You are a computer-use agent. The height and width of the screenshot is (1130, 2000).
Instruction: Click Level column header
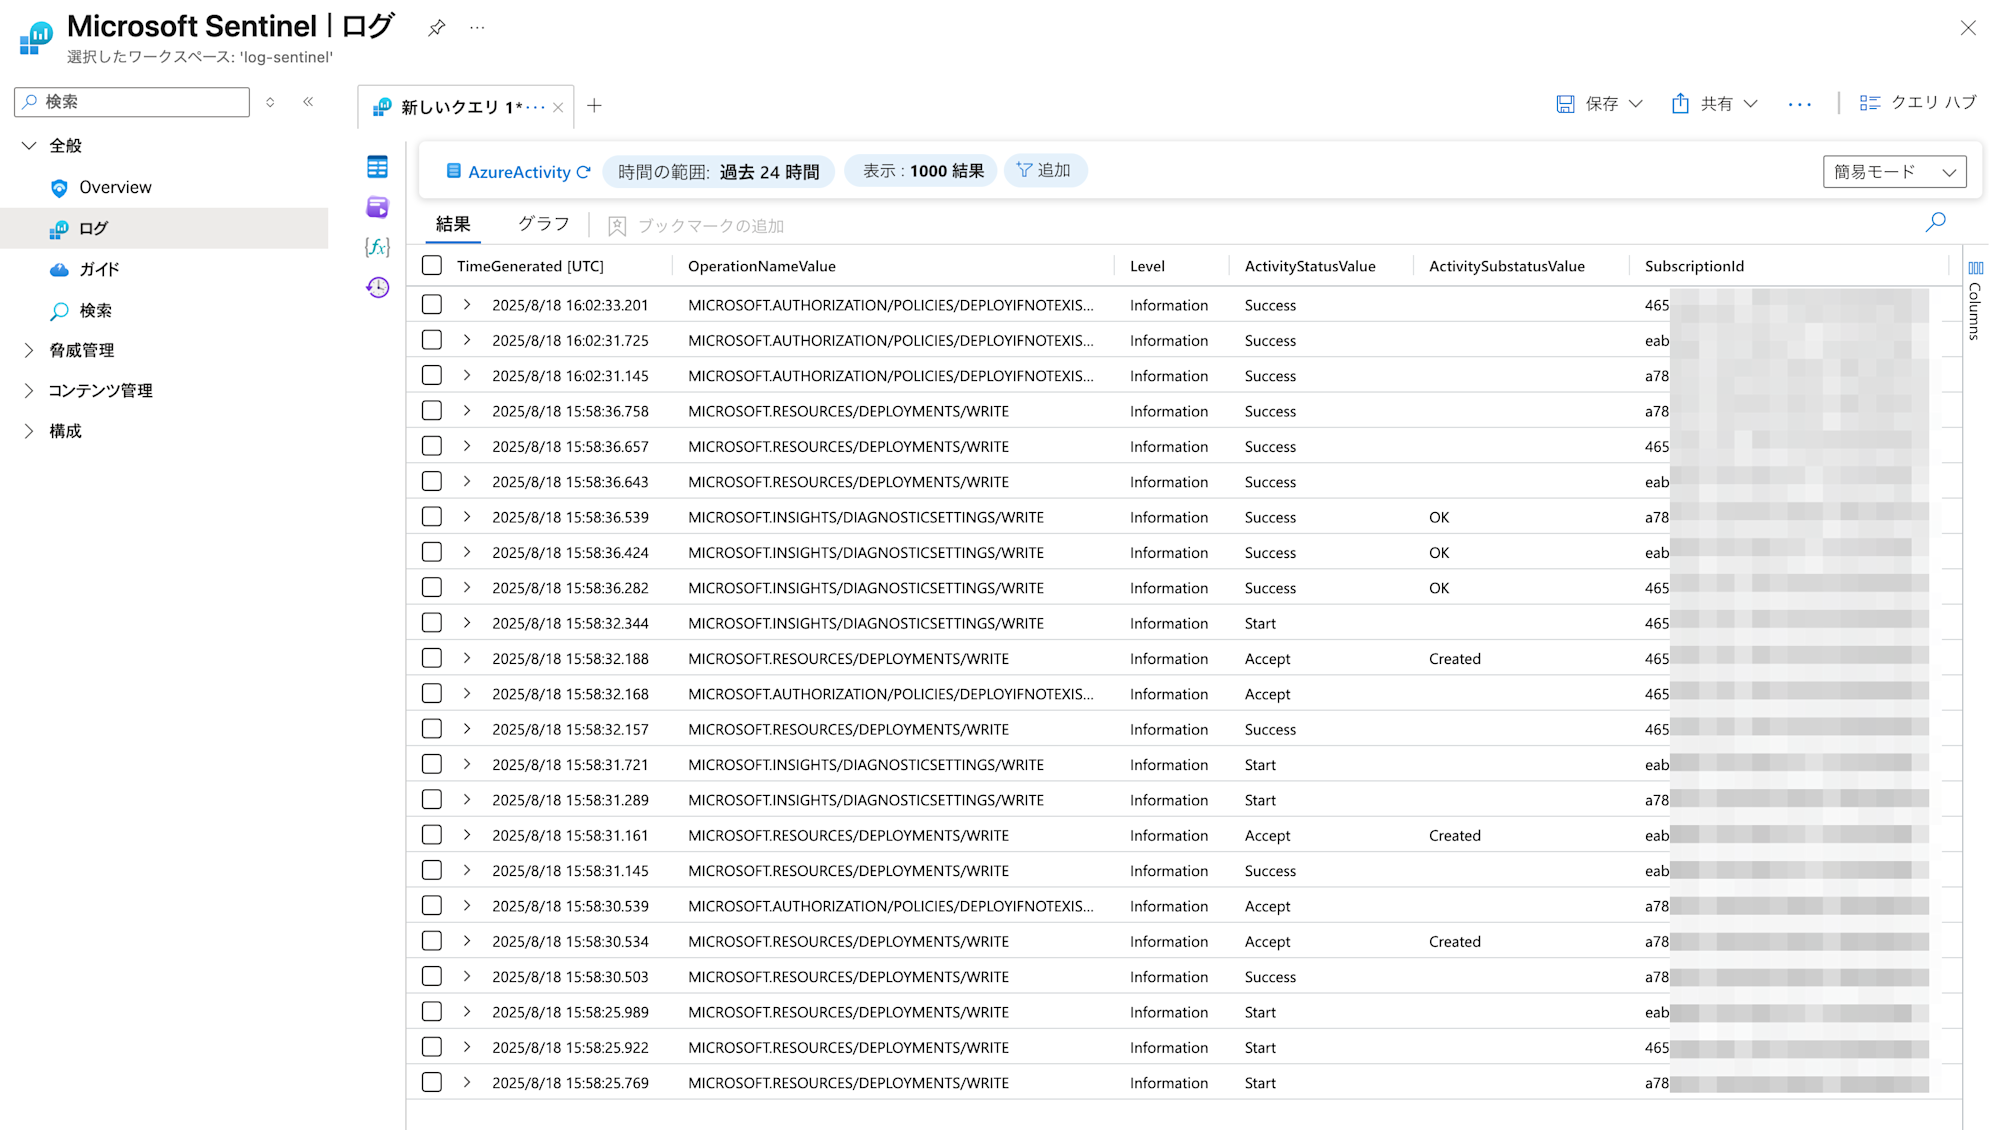[x=1147, y=266]
